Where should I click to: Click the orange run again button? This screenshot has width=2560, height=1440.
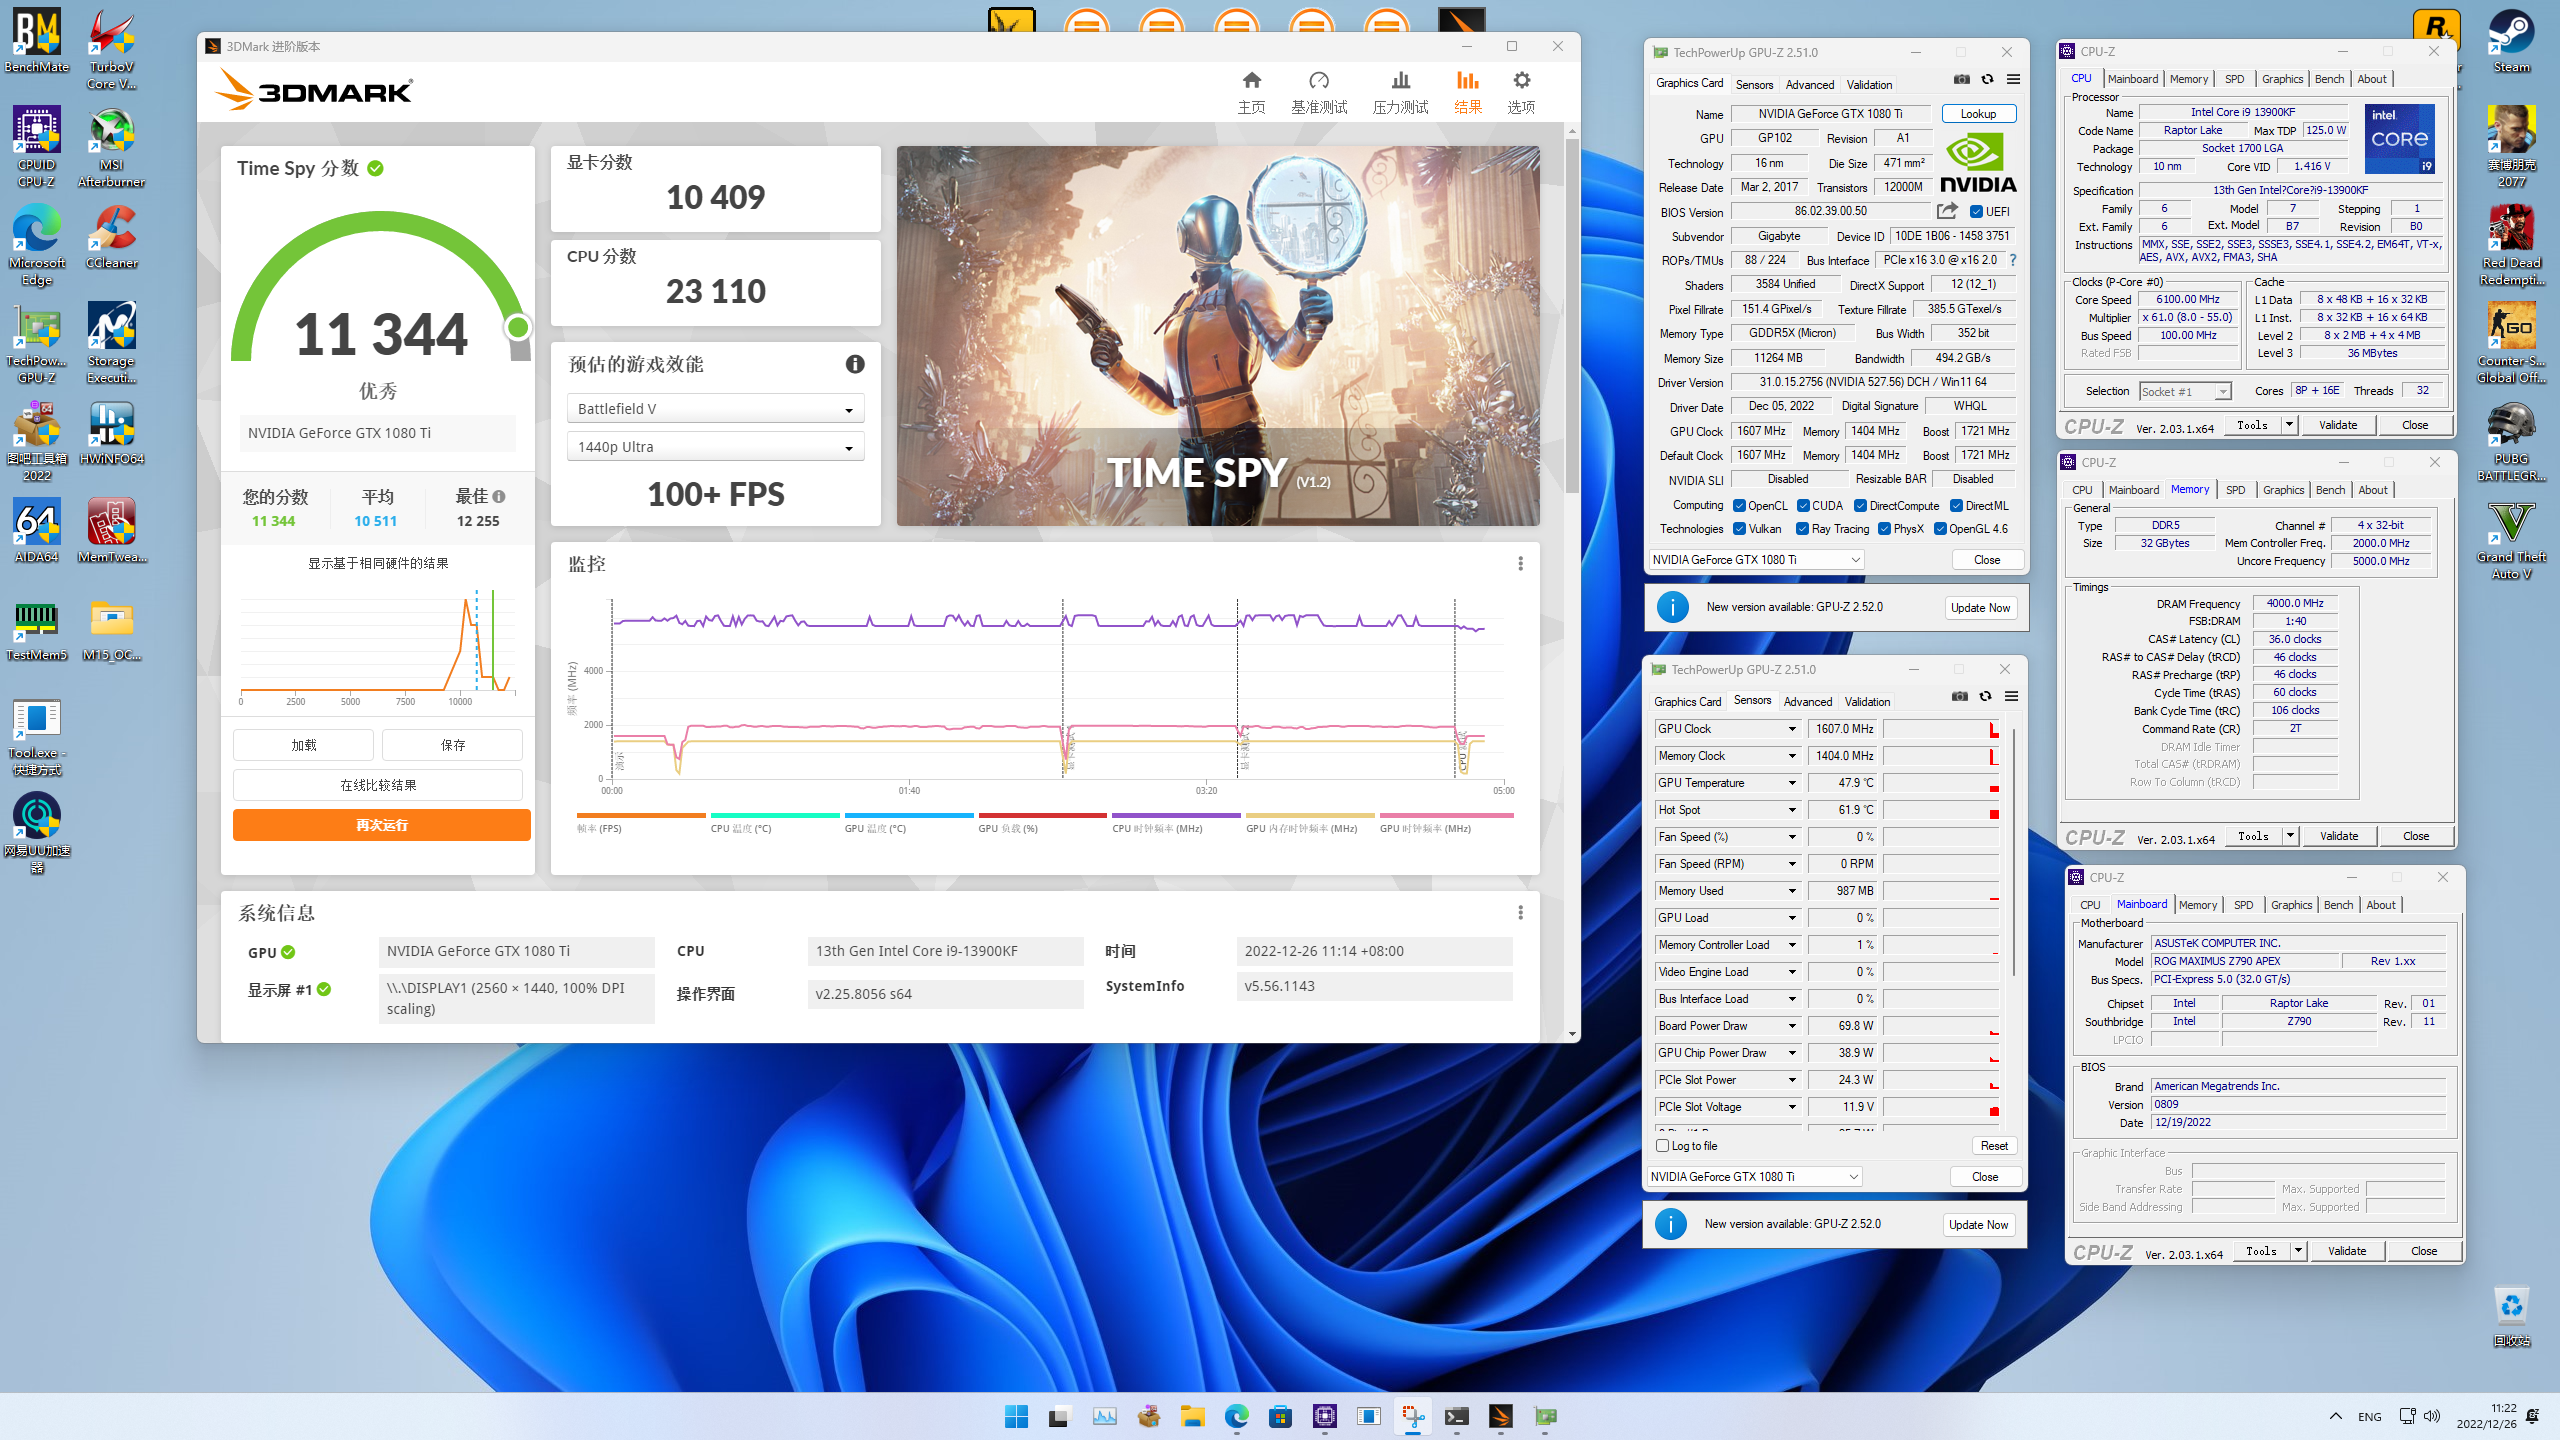tap(381, 825)
